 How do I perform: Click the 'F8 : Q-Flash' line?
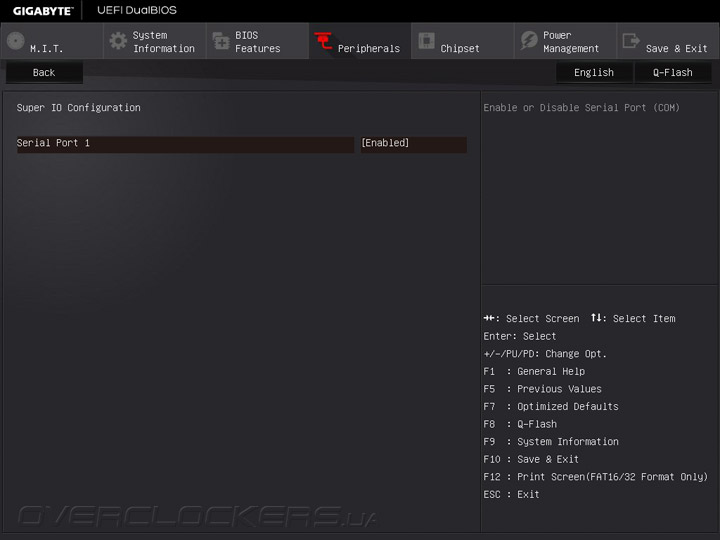click(x=520, y=424)
